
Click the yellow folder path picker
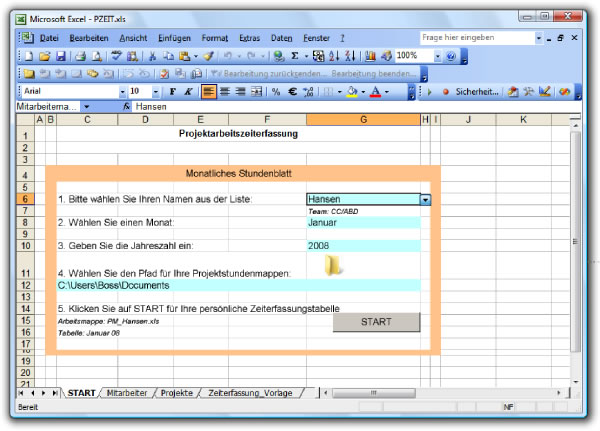[334, 264]
